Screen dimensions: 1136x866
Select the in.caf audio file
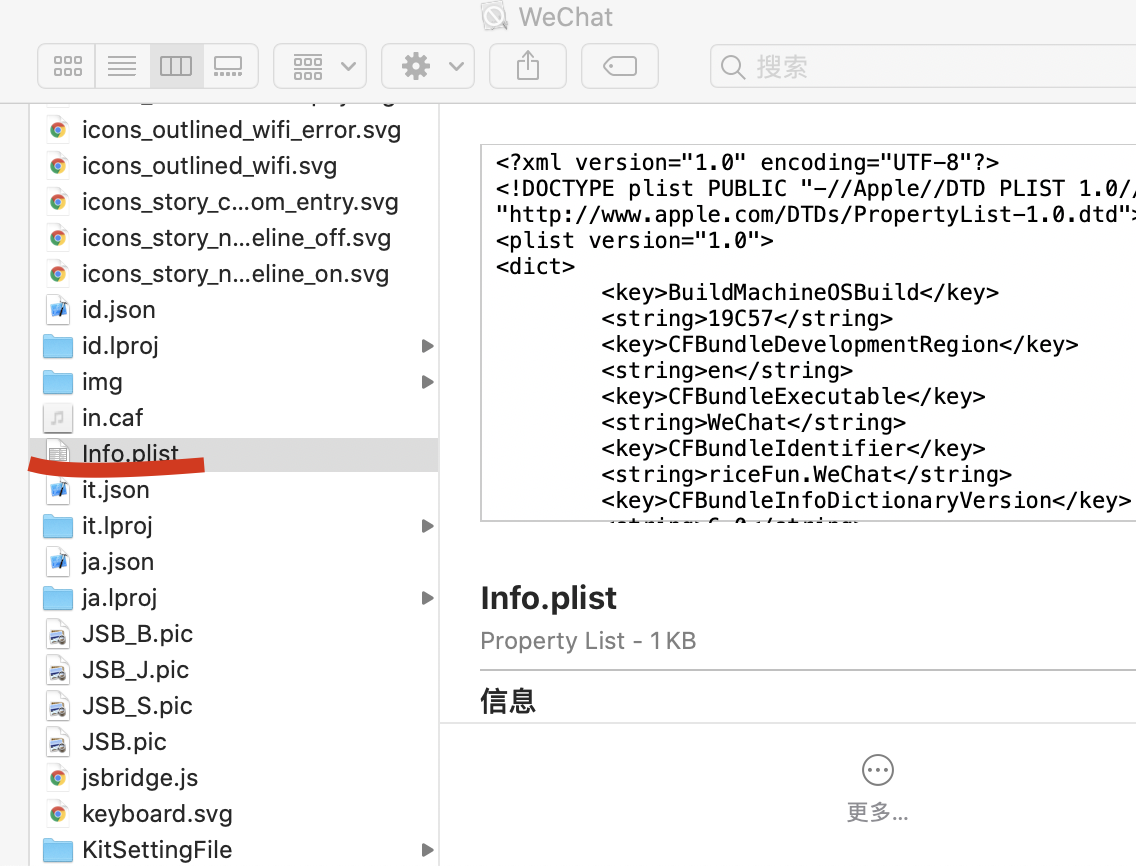(x=234, y=418)
